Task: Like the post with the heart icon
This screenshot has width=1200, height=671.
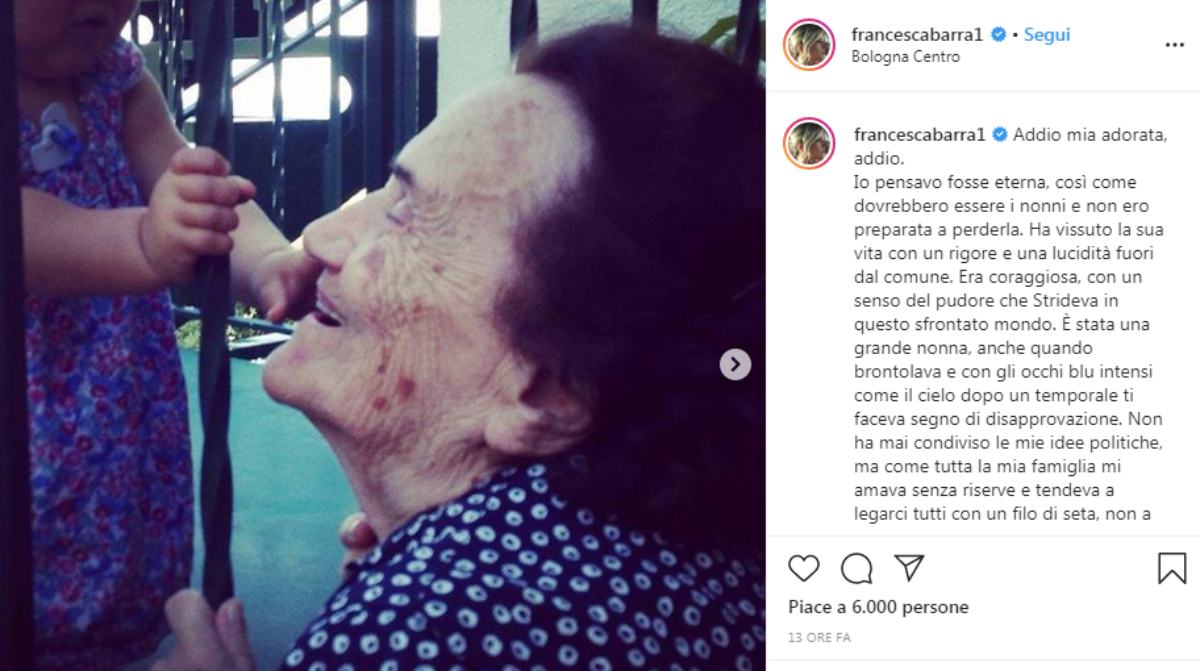Action: pyautogui.click(x=804, y=568)
